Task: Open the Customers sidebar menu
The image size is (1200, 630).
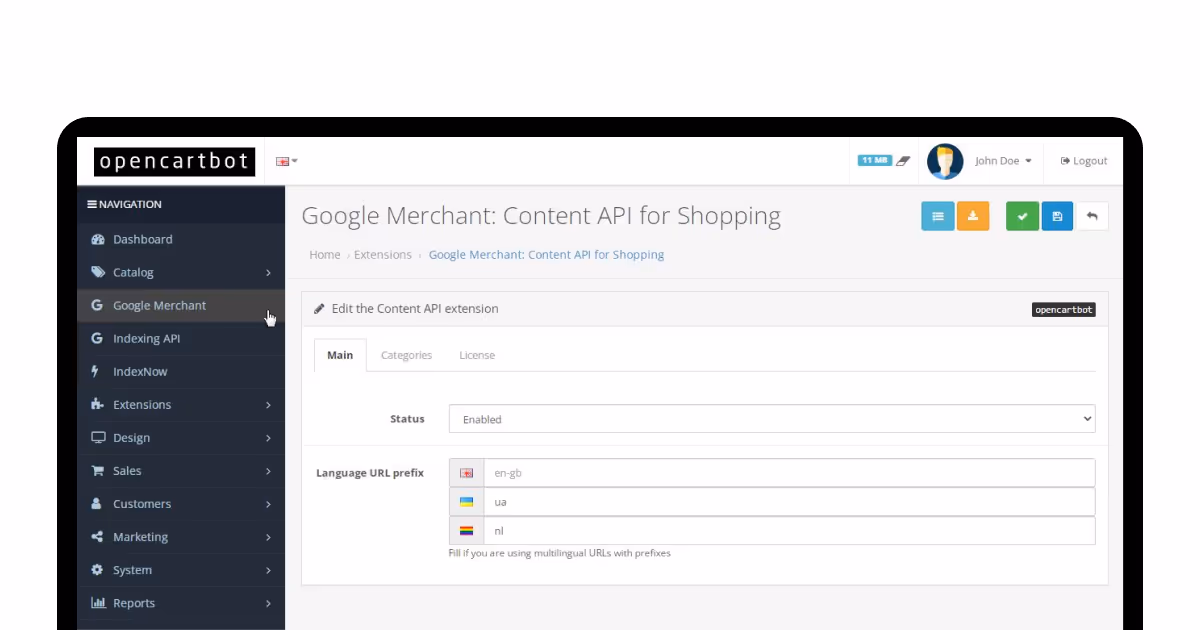Action: tap(181, 503)
